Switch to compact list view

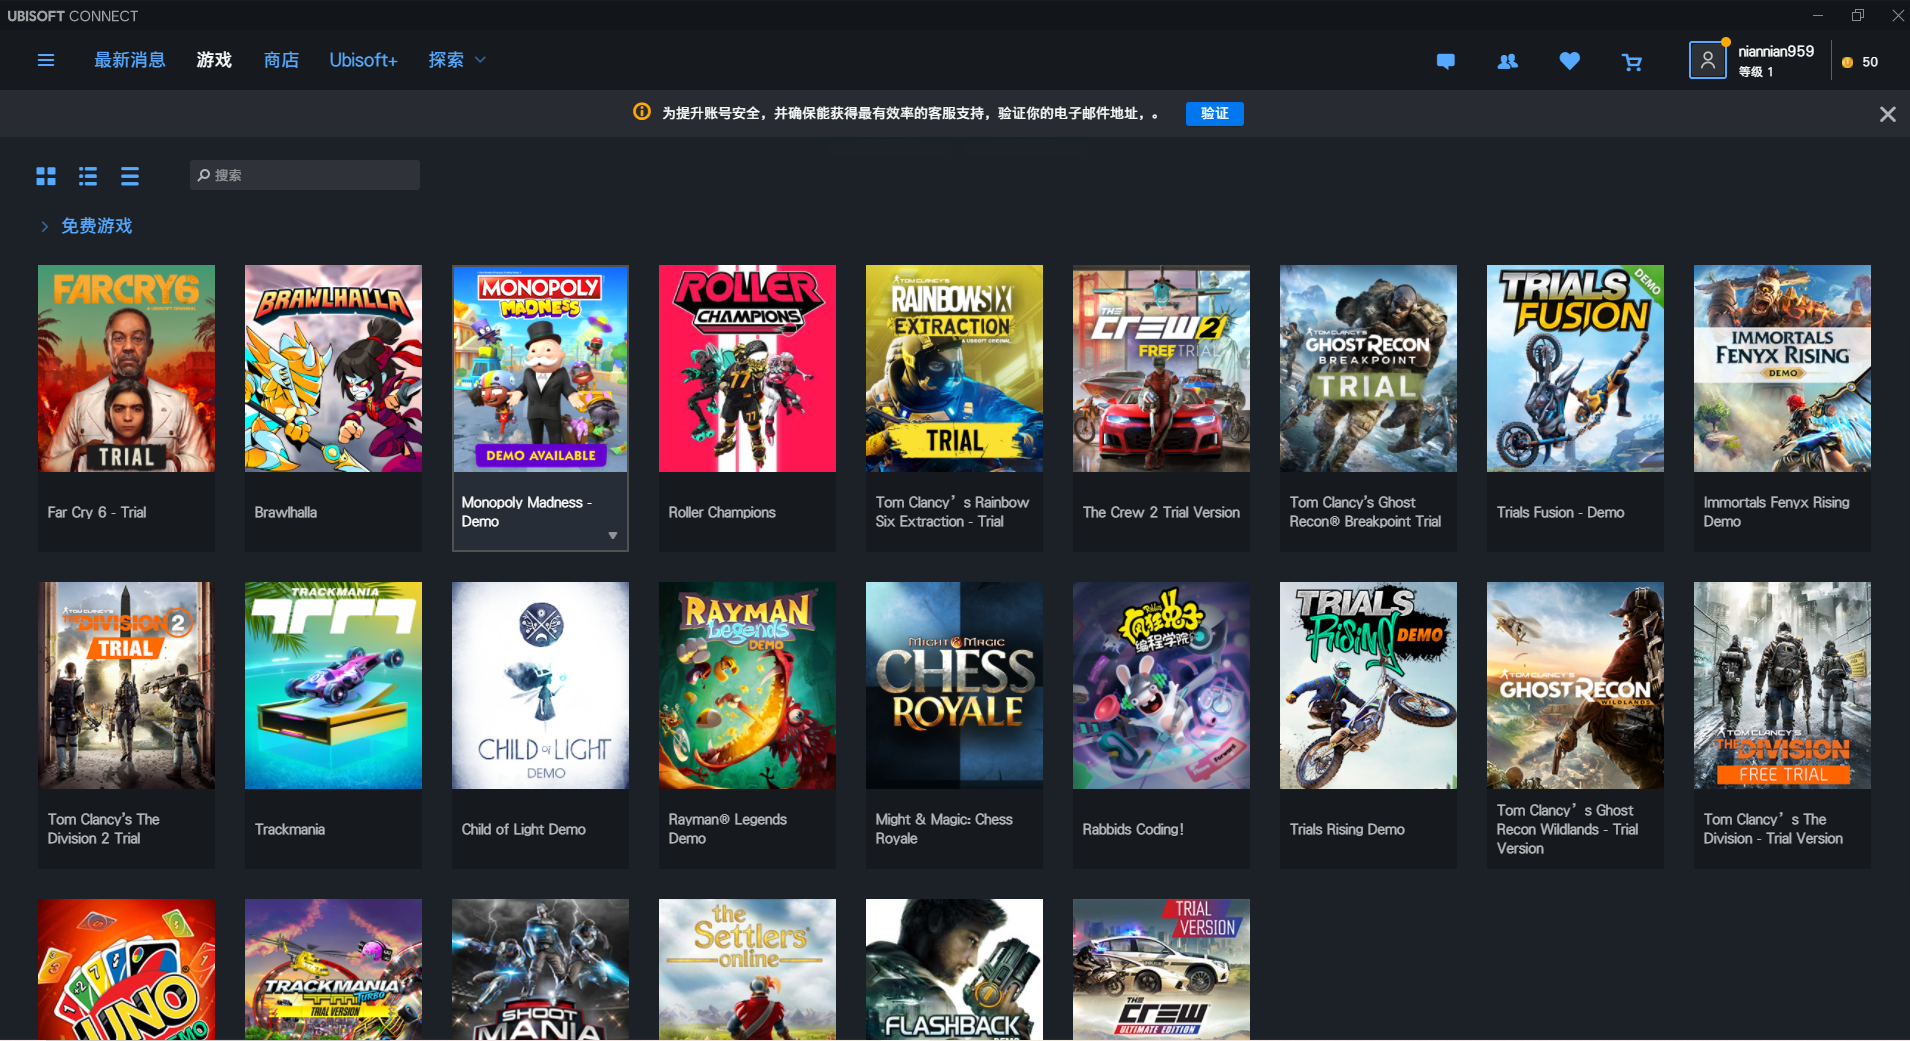coord(130,176)
